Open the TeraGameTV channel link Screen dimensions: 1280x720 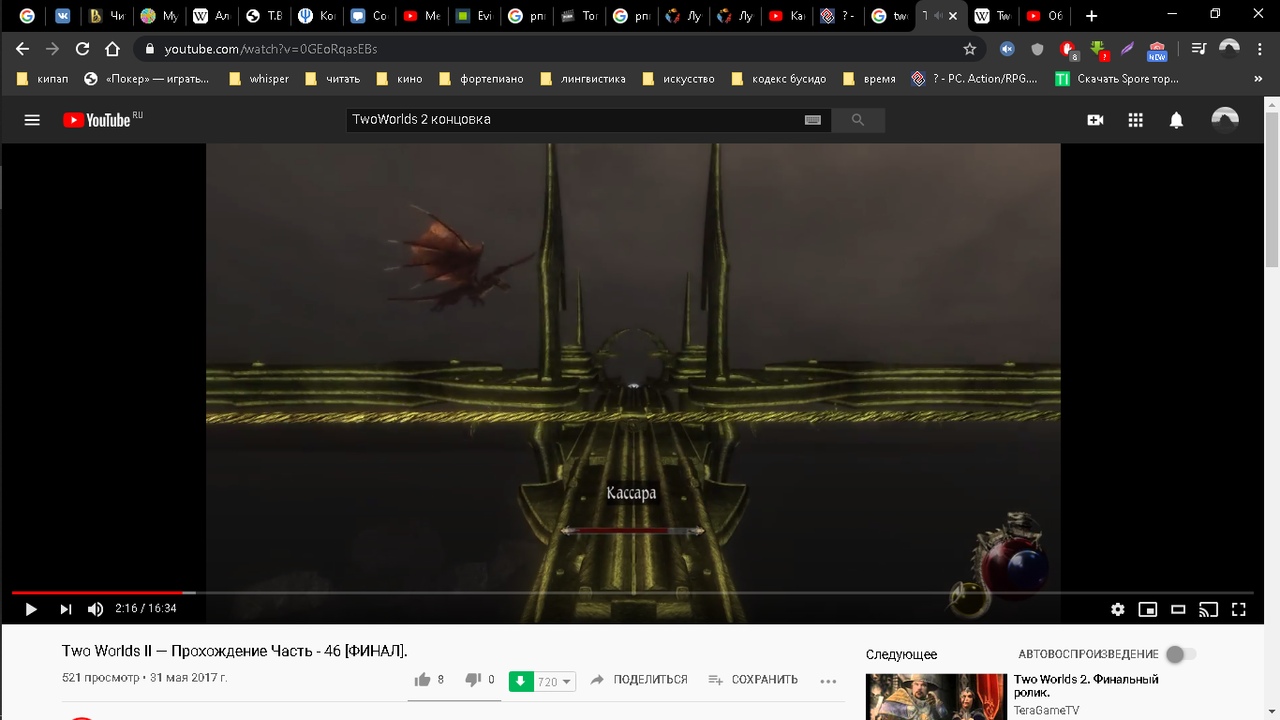pos(1046,710)
